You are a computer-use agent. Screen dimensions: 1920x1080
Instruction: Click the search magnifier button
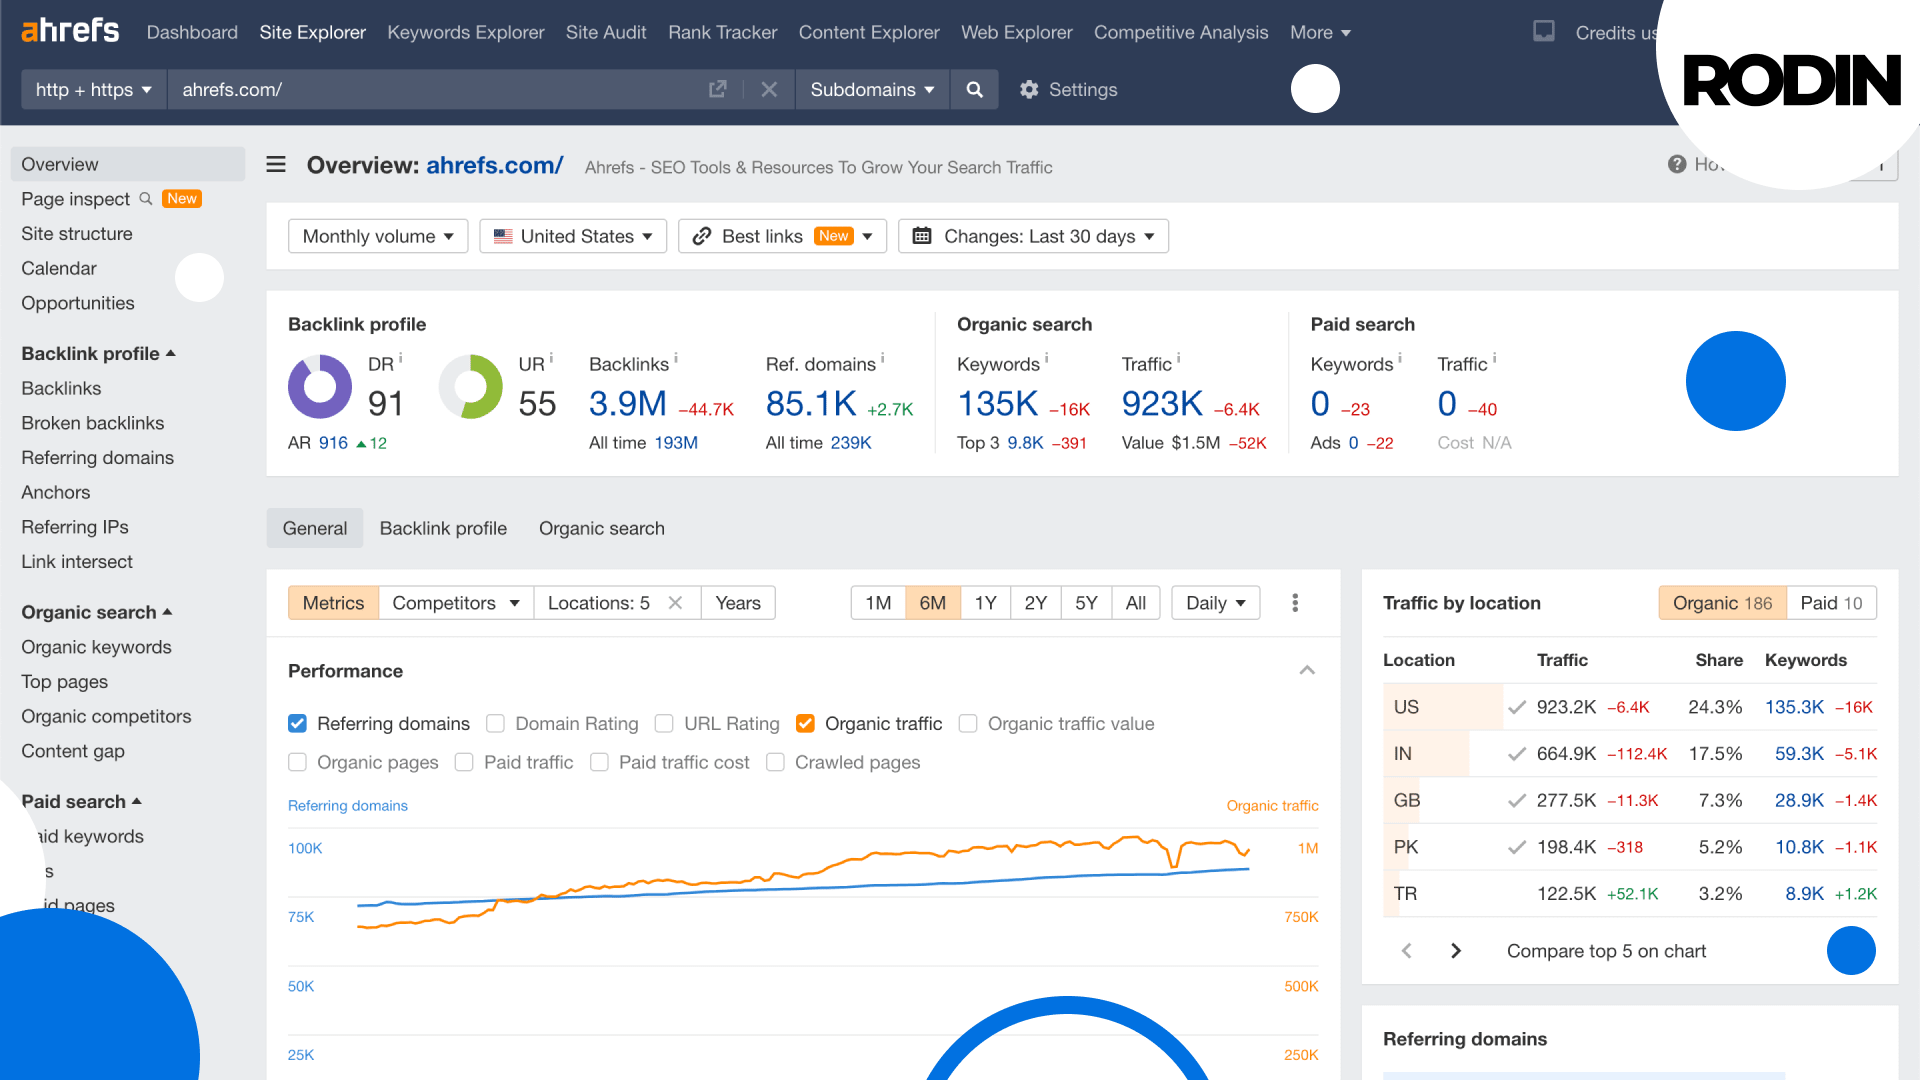974,89
